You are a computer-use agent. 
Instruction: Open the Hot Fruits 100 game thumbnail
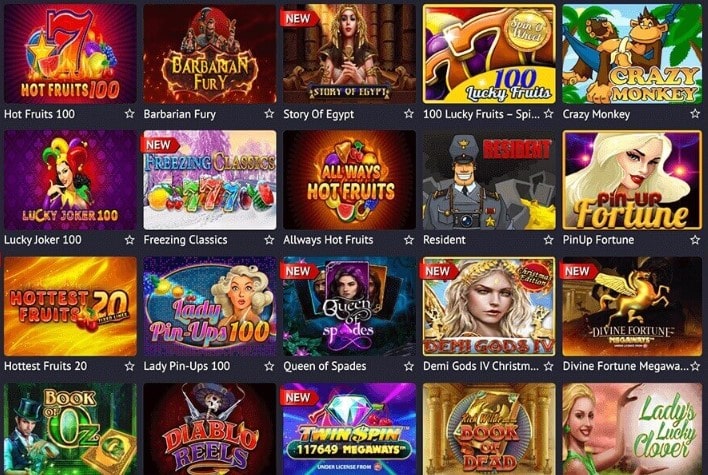click(70, 54)
